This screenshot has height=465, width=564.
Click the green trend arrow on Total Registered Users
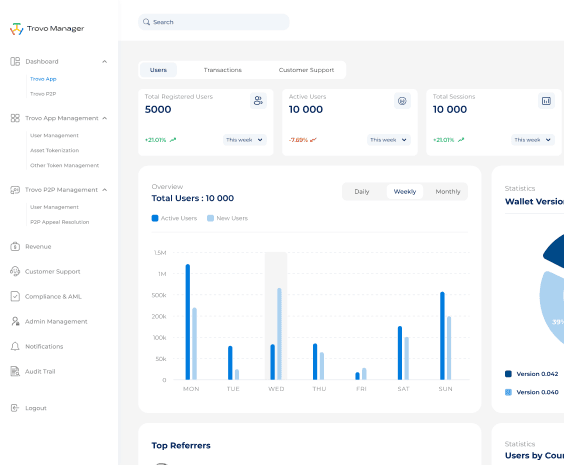pyautogui.click(x=173, y=140)
